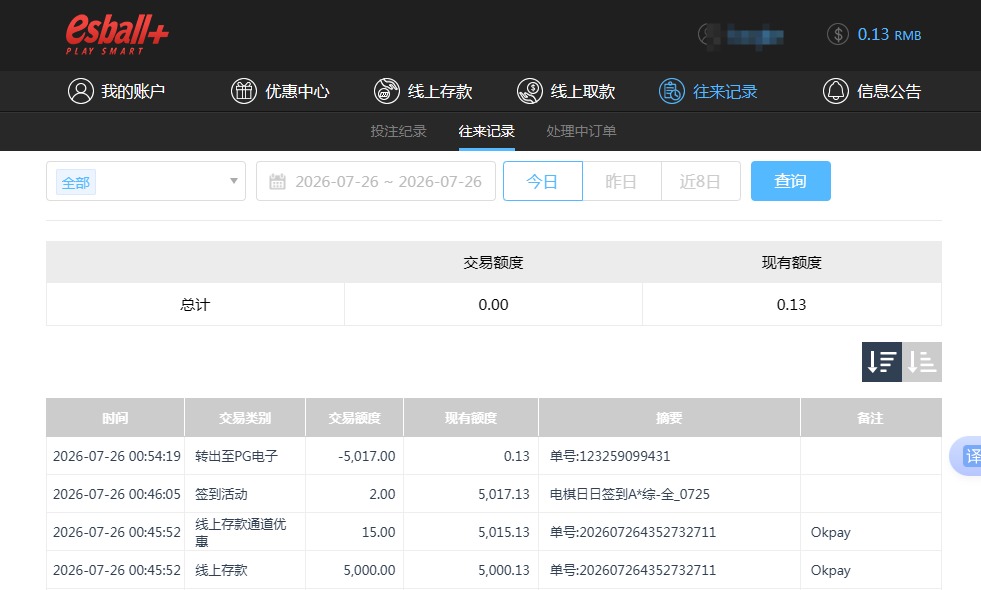Switch to 往来记录 sub-tab

click(x=487, y=131)
